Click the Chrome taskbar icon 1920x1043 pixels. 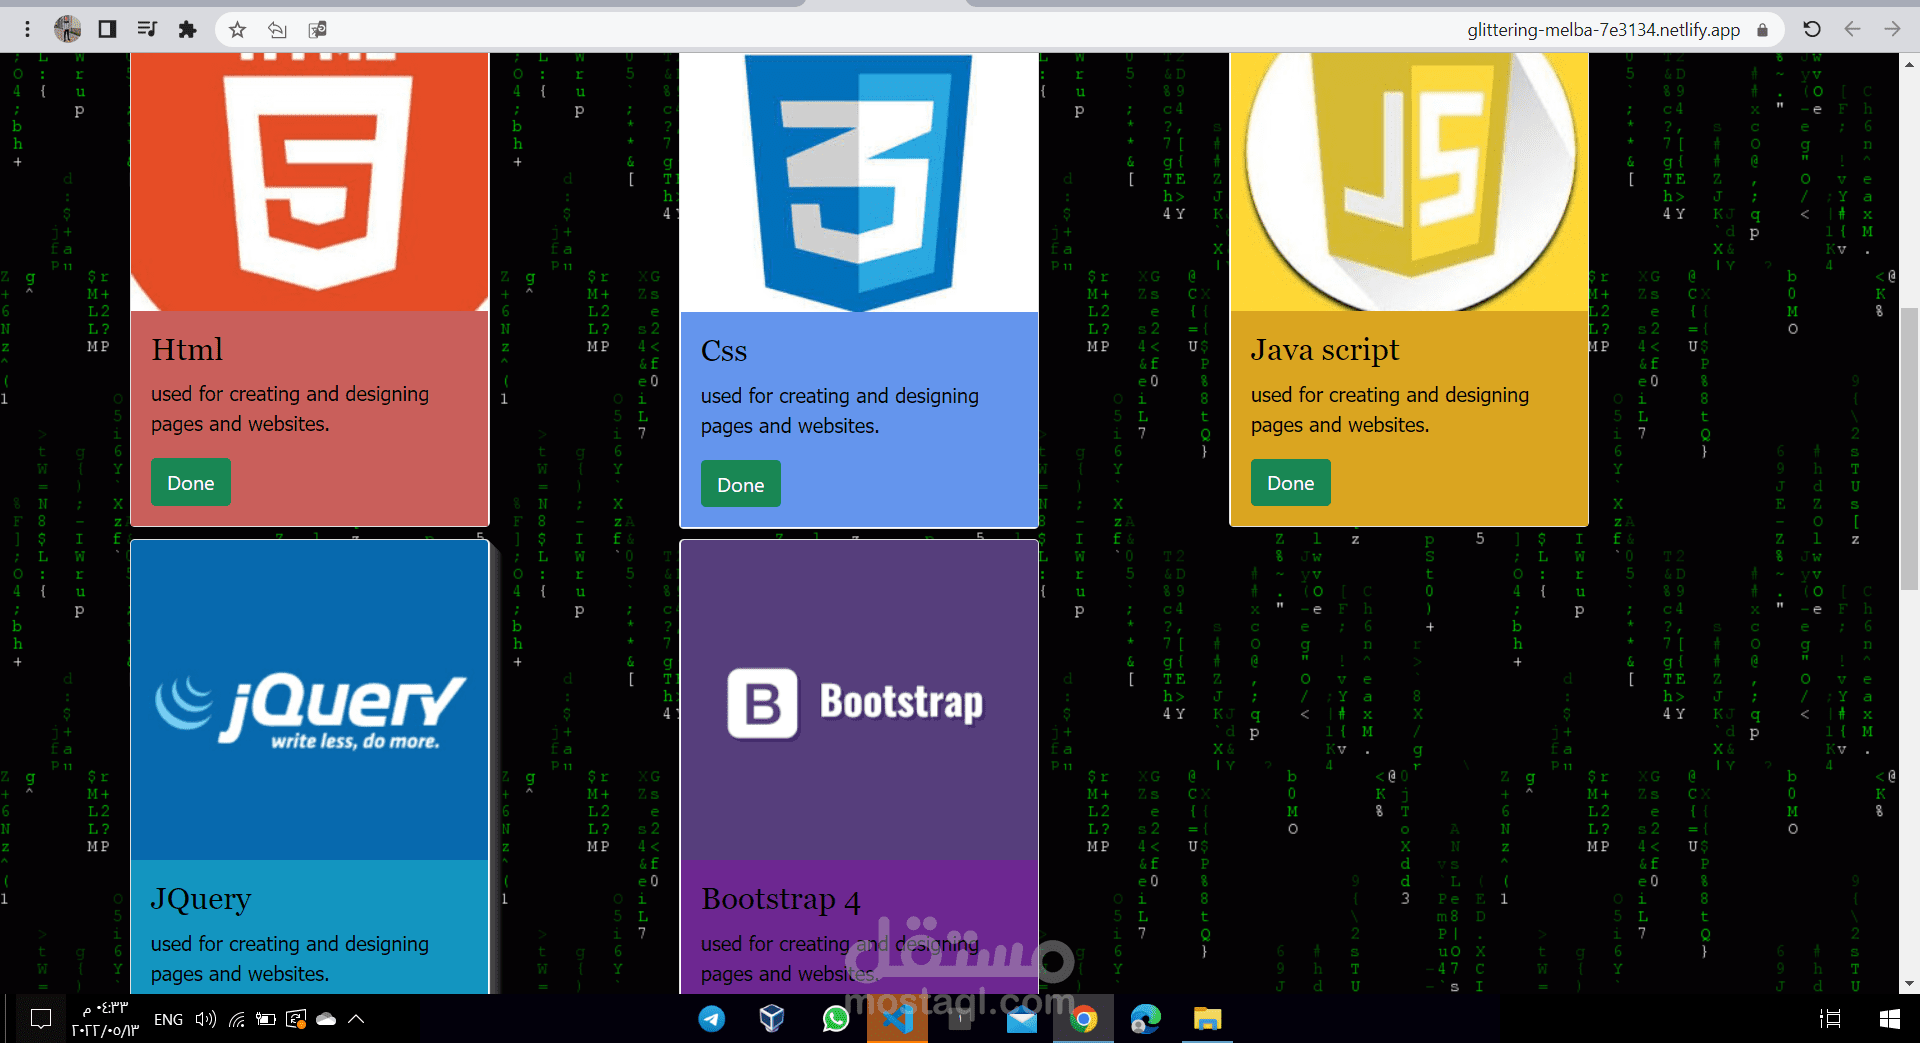(x=1083, y=1019)
